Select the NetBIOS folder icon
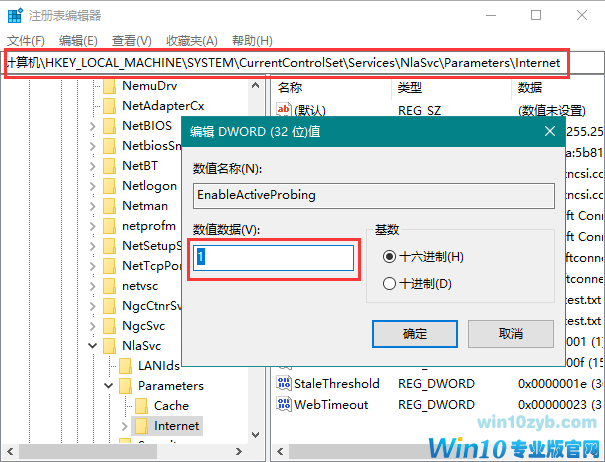The width and height of the screenshot is (605, 462). click(110, 126)
